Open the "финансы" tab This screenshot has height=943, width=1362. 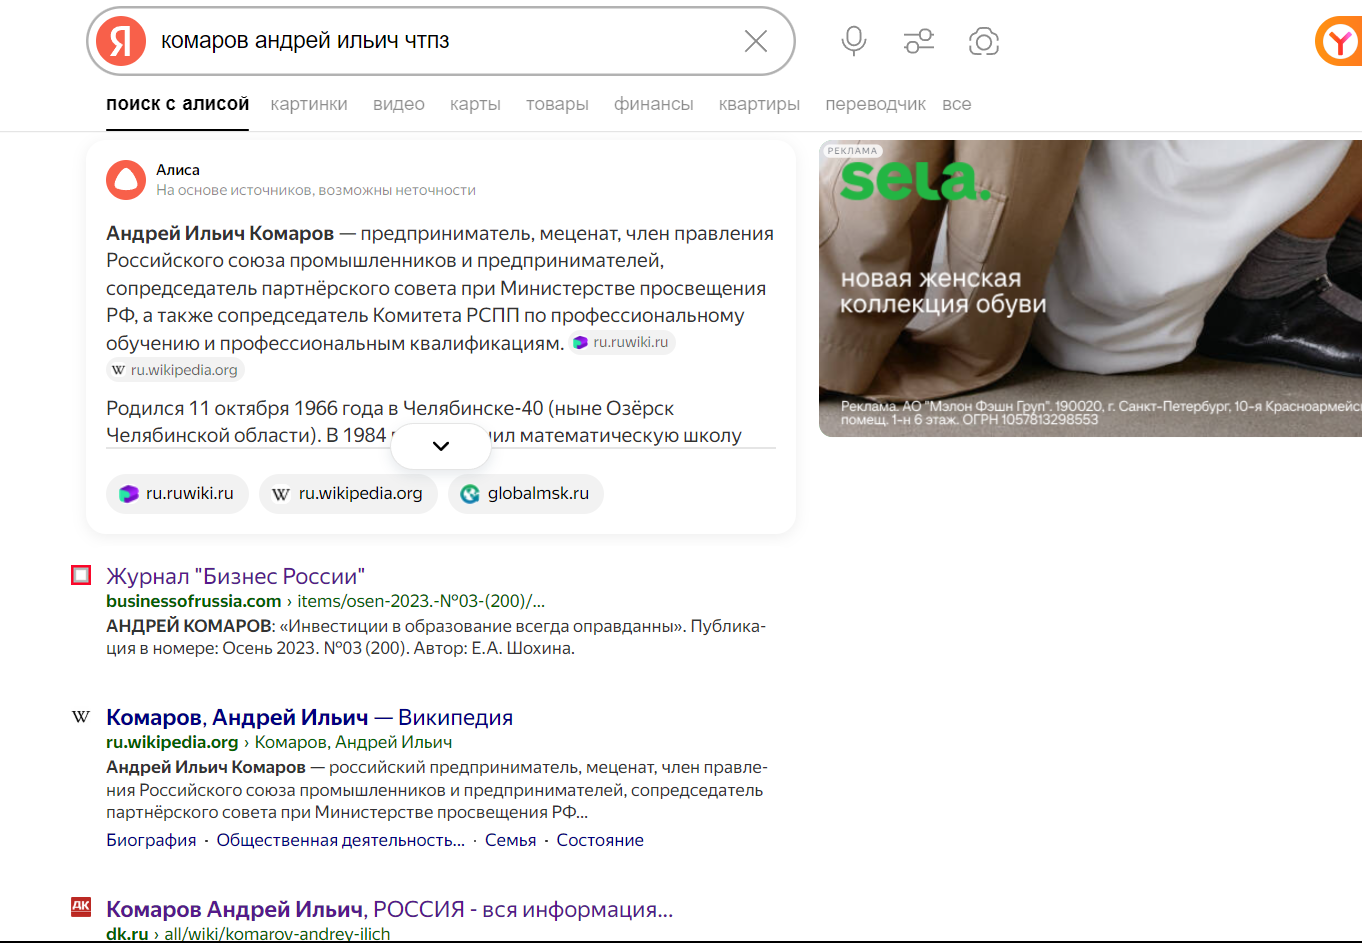[654, 104]
